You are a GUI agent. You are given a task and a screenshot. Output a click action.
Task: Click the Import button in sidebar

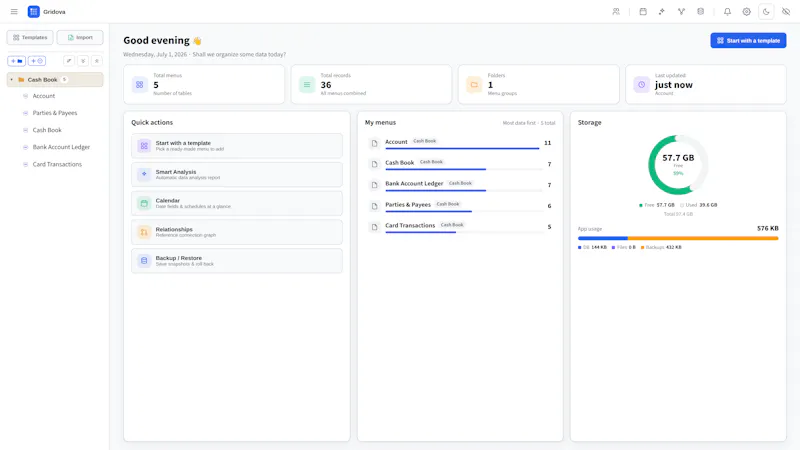click(80, 37)
